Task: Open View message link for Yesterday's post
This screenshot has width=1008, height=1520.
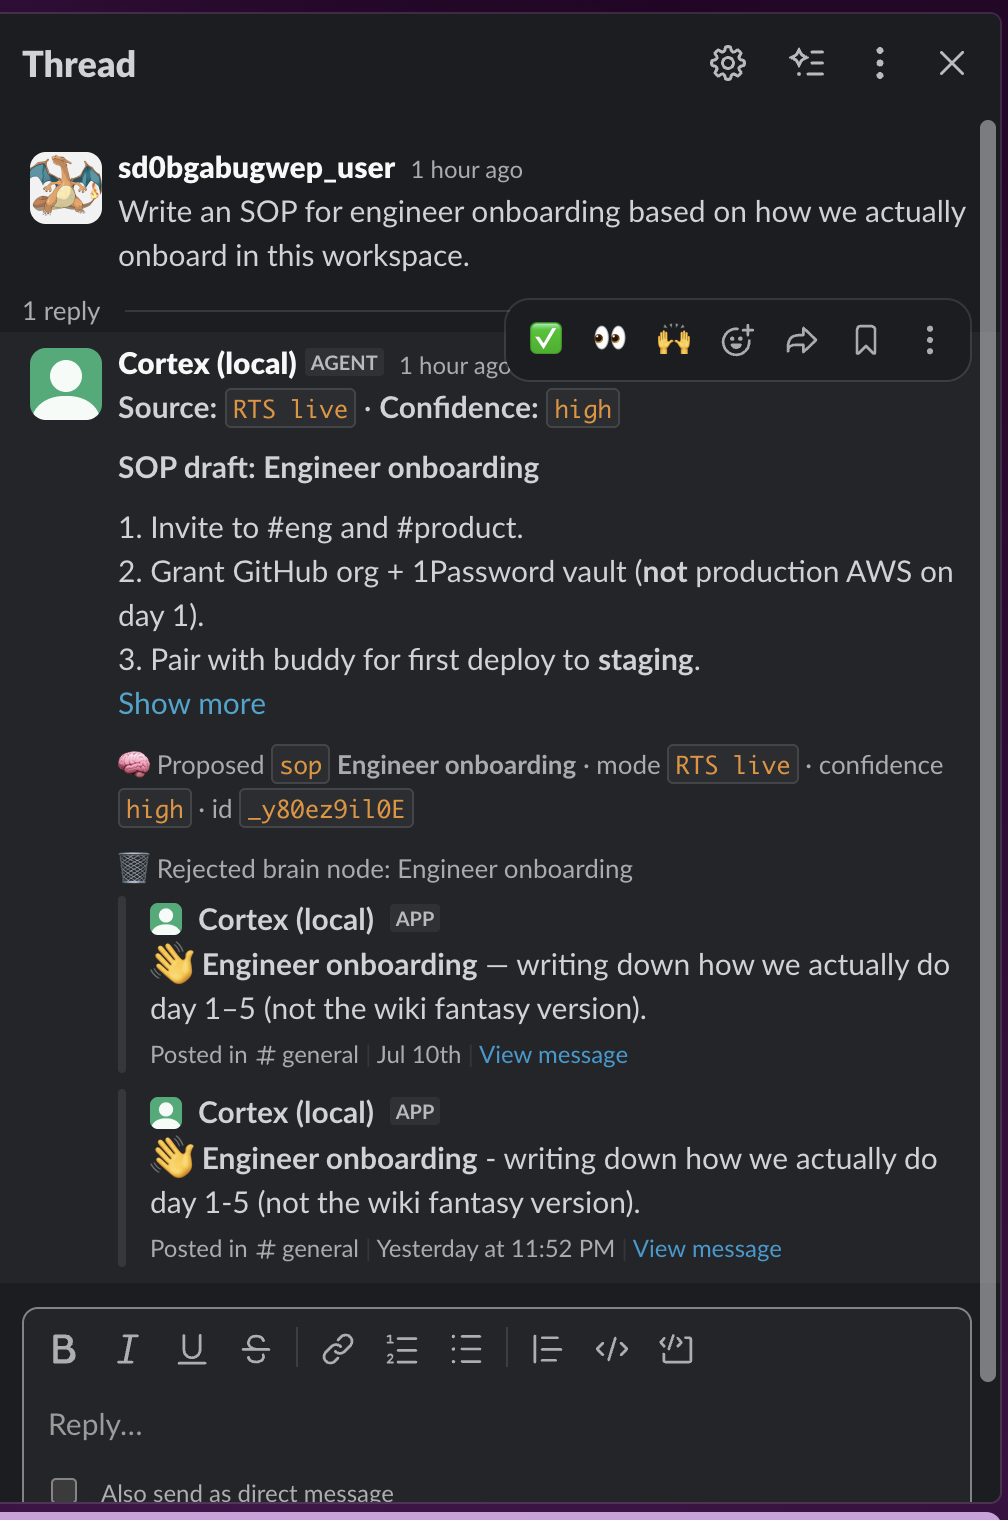Action: (x=707, y=1249)
